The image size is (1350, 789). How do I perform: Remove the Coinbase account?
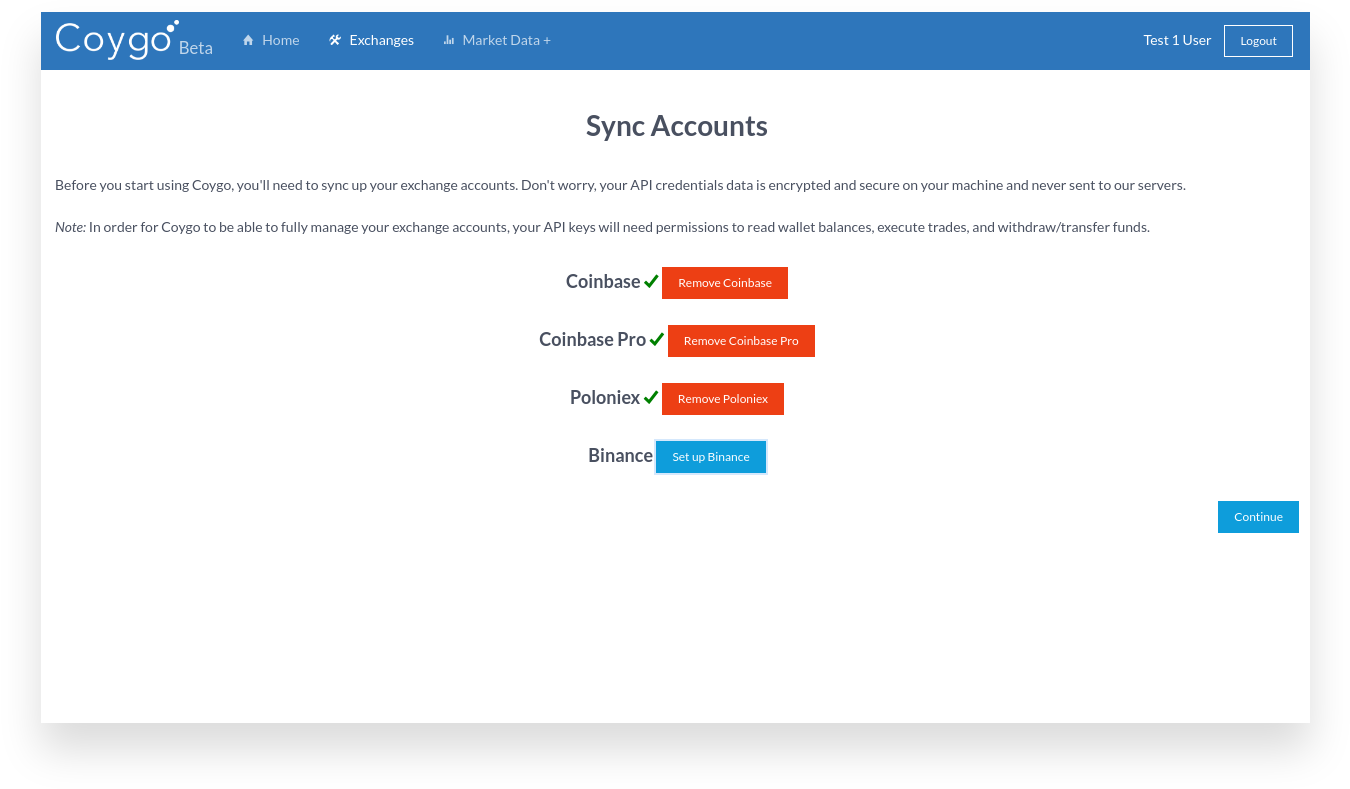click(x=725, y=283)
